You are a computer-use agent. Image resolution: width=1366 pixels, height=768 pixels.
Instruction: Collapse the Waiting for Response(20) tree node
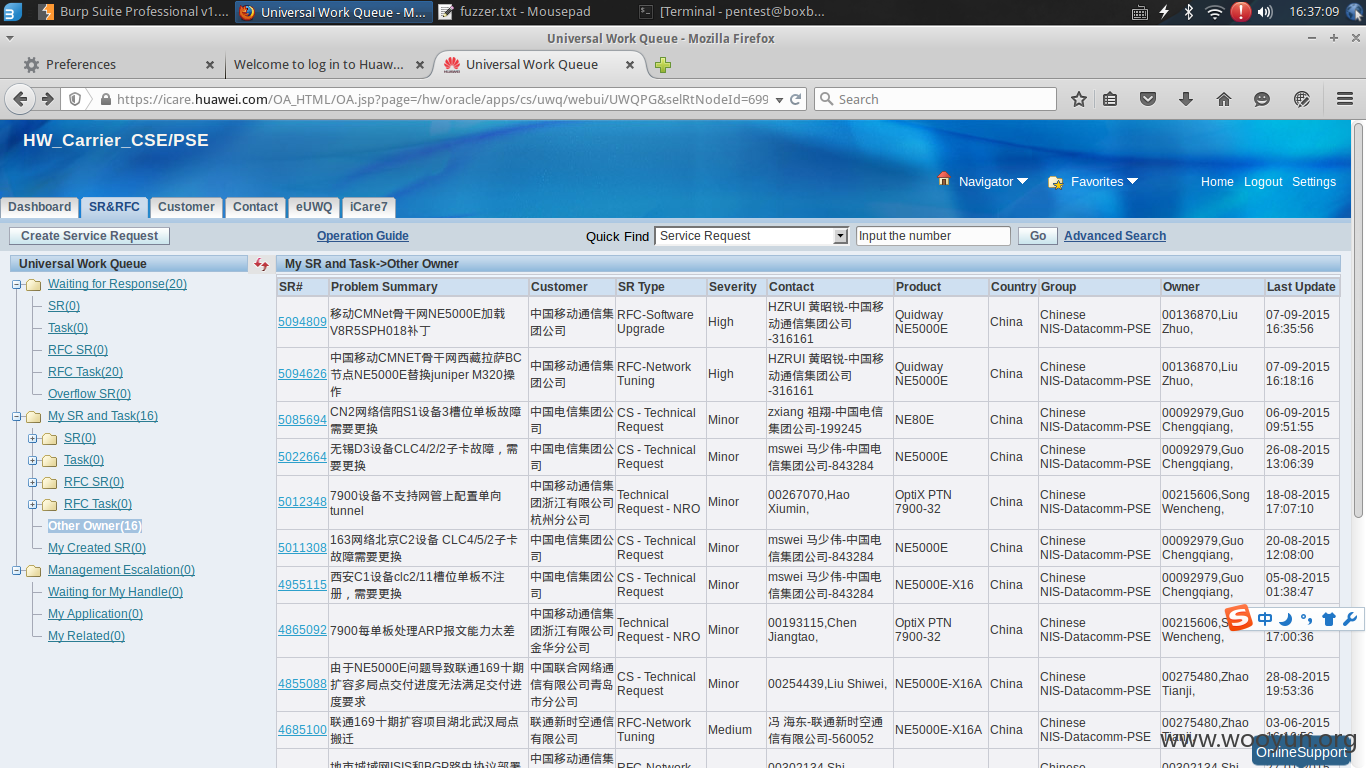(17, 285)
